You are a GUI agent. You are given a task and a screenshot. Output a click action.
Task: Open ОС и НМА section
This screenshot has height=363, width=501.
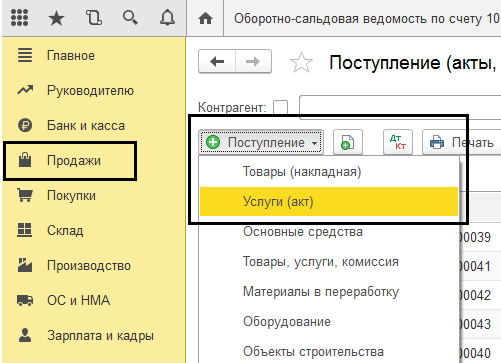(x=78, y=300)
